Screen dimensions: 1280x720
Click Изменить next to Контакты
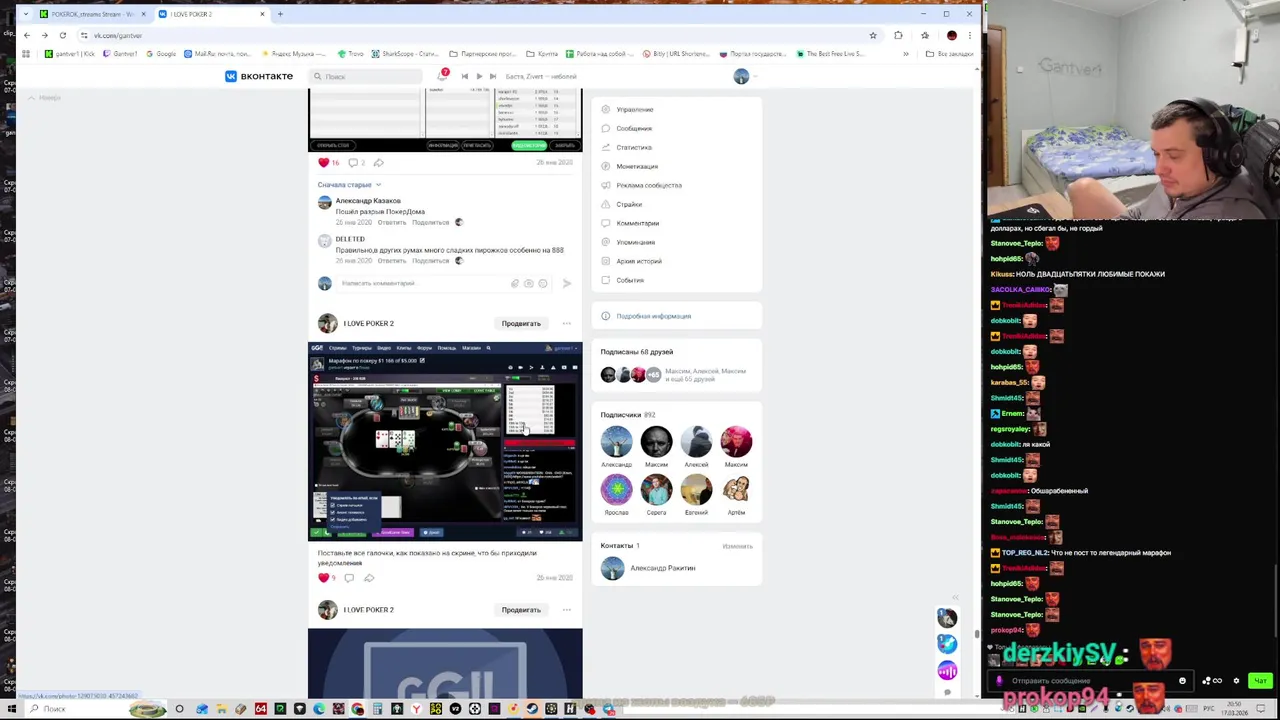(737, 546)
